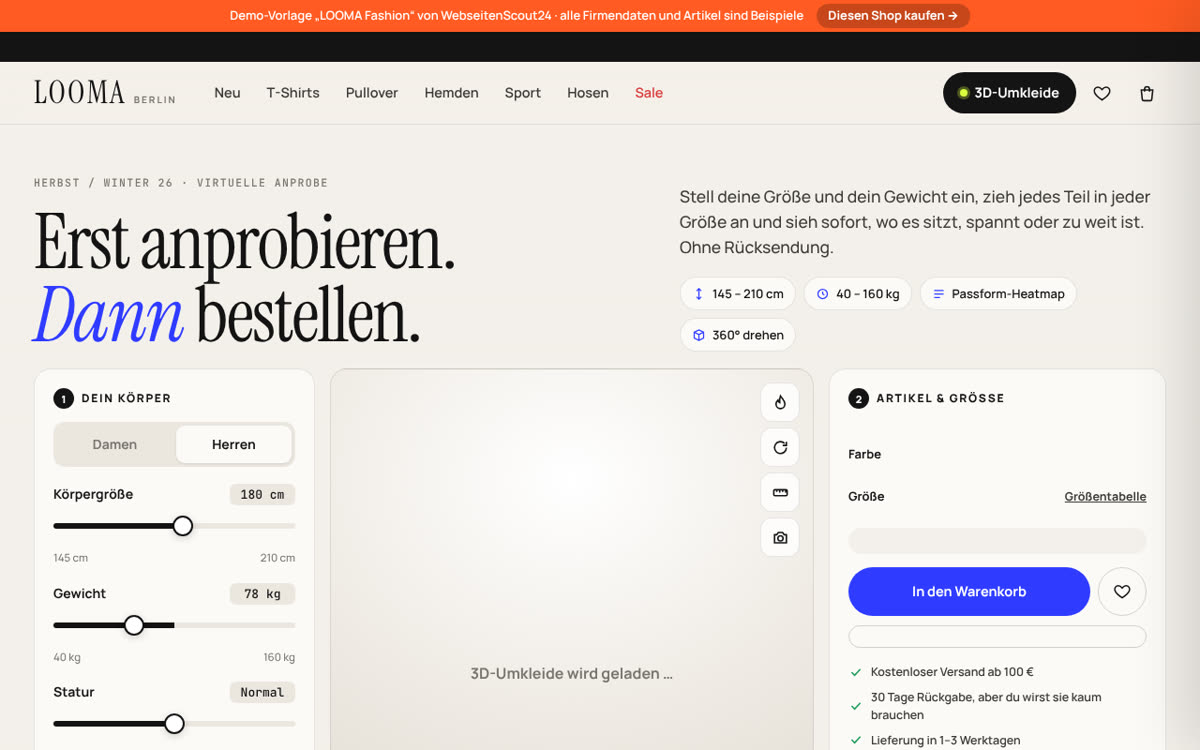Click the 3D-Umkleide button
The height and width of the screenshot is (750, 1200).
(x=1009, y=93)
